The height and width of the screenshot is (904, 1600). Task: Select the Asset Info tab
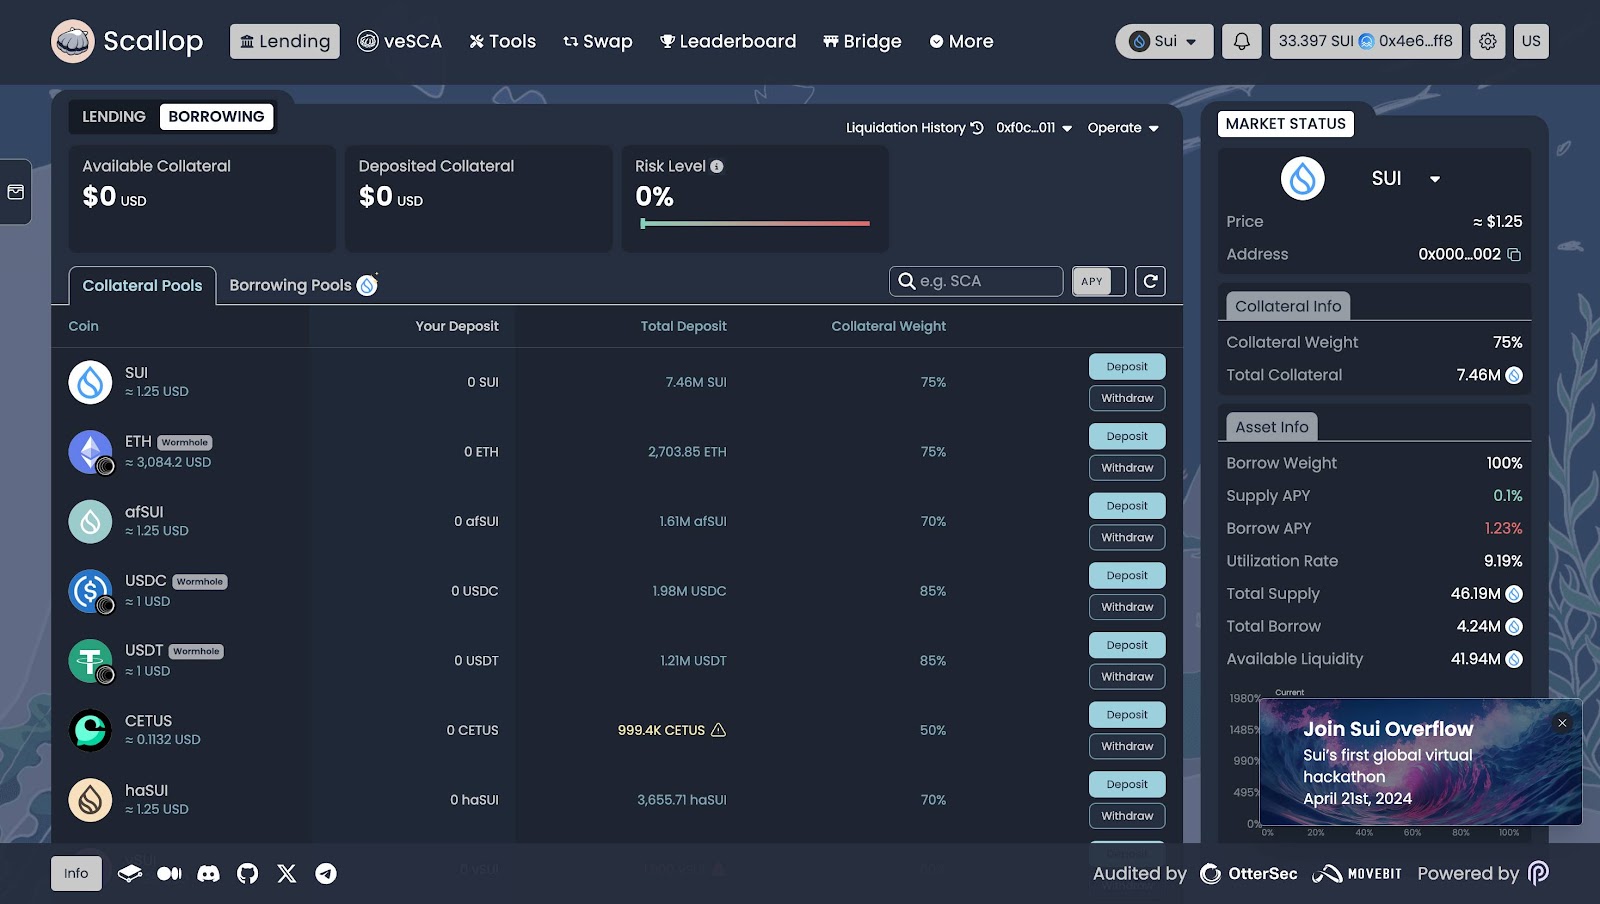[x=1272, y=427]
